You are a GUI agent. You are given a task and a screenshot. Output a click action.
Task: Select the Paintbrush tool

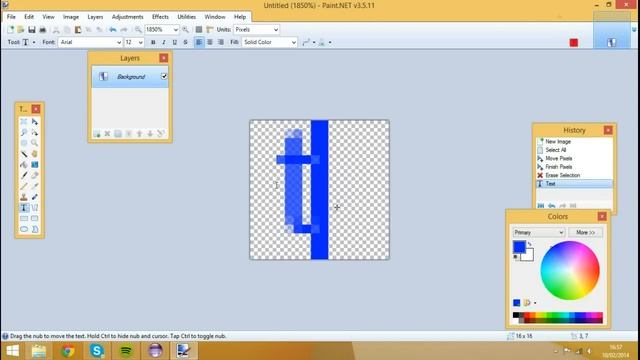(24, 175)
